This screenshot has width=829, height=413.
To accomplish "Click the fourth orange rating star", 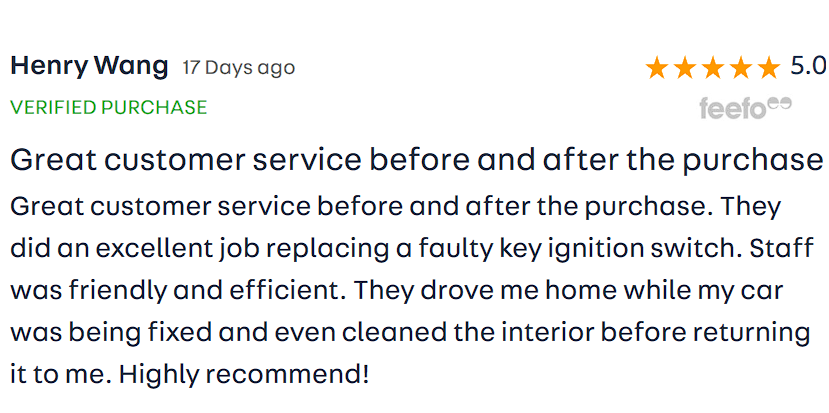I will coord(741,68).
